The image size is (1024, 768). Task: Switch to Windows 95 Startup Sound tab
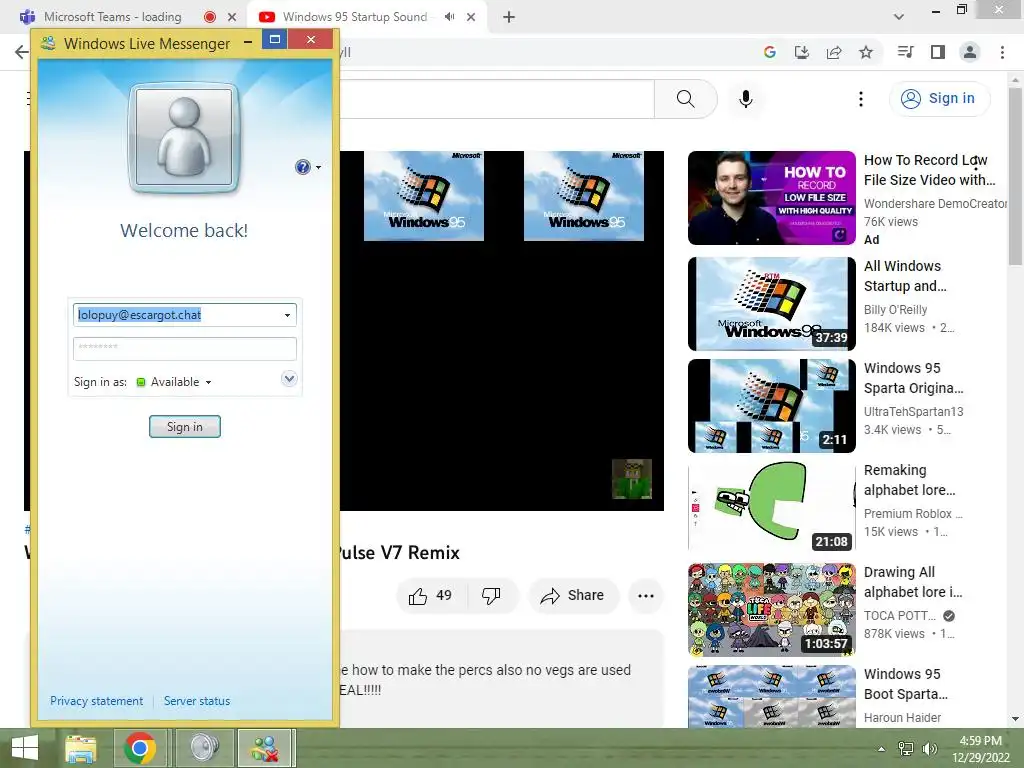355,17
